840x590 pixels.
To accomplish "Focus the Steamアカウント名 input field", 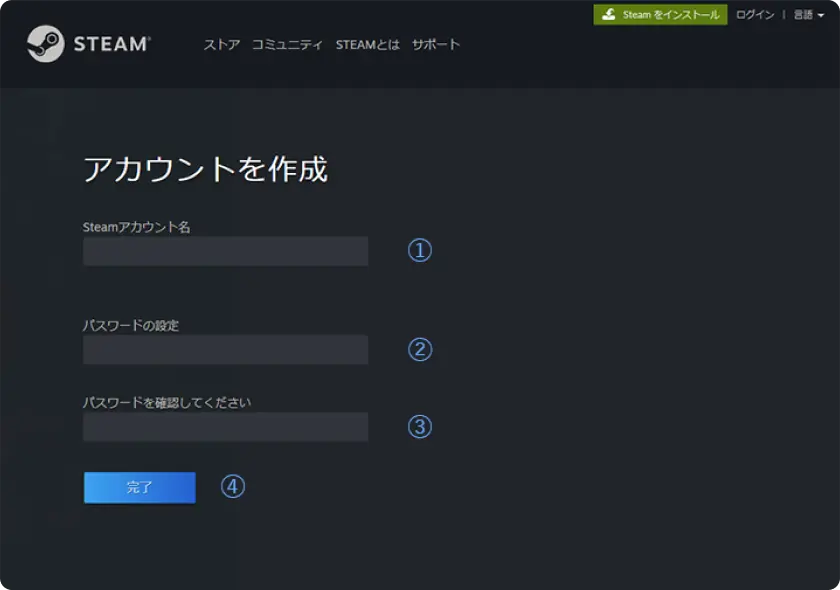I will click(226, 251).
